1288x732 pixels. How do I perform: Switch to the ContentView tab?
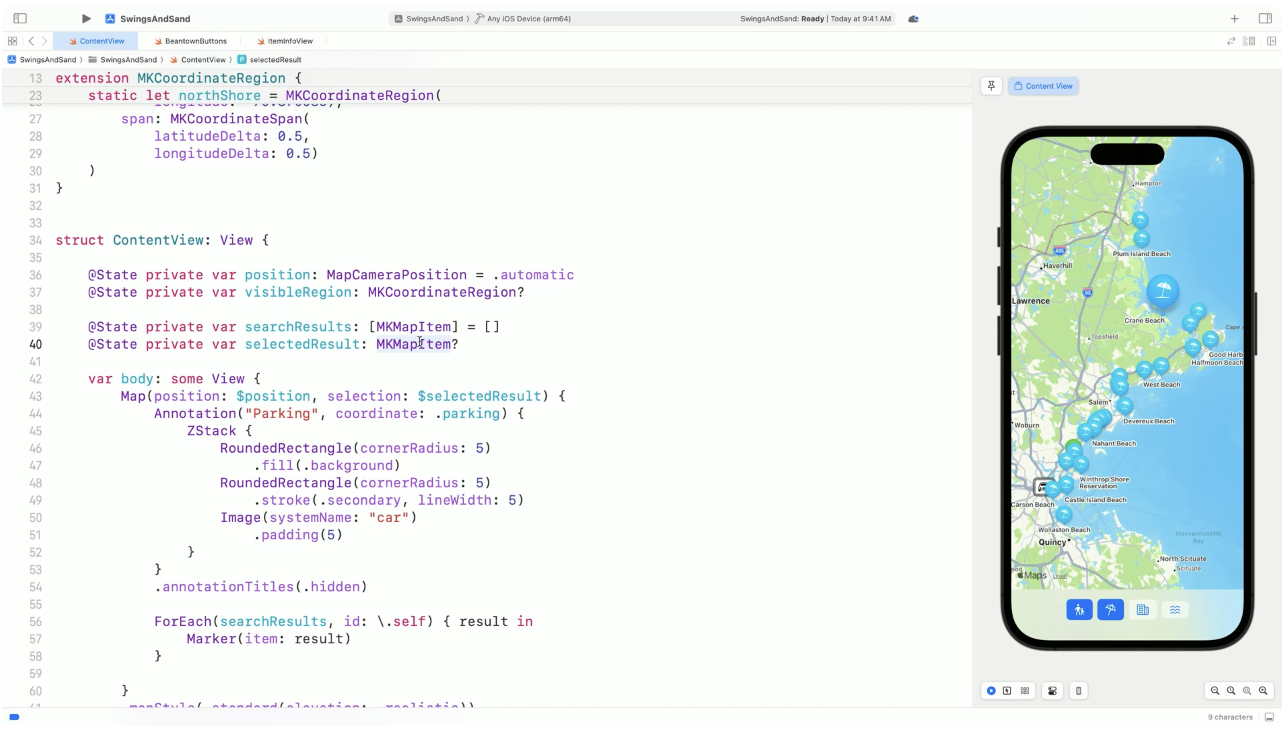tap(96, 41)
